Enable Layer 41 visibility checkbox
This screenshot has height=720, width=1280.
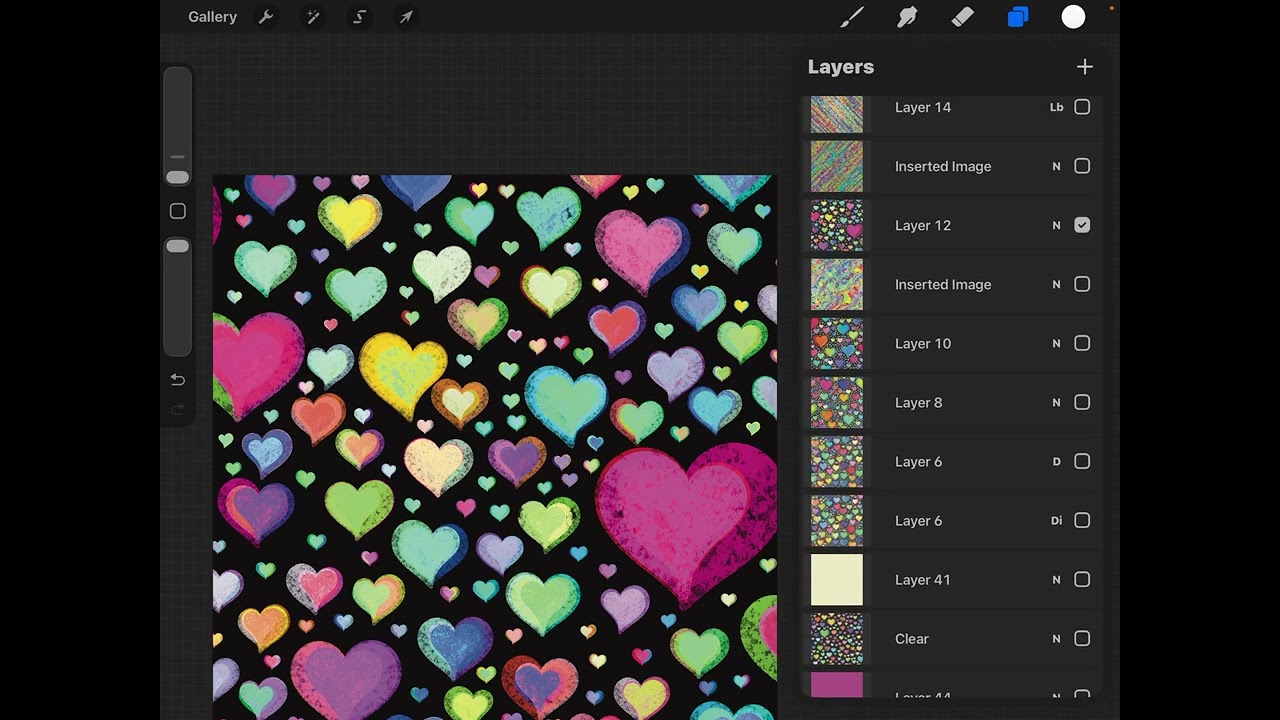(1082, 579)
